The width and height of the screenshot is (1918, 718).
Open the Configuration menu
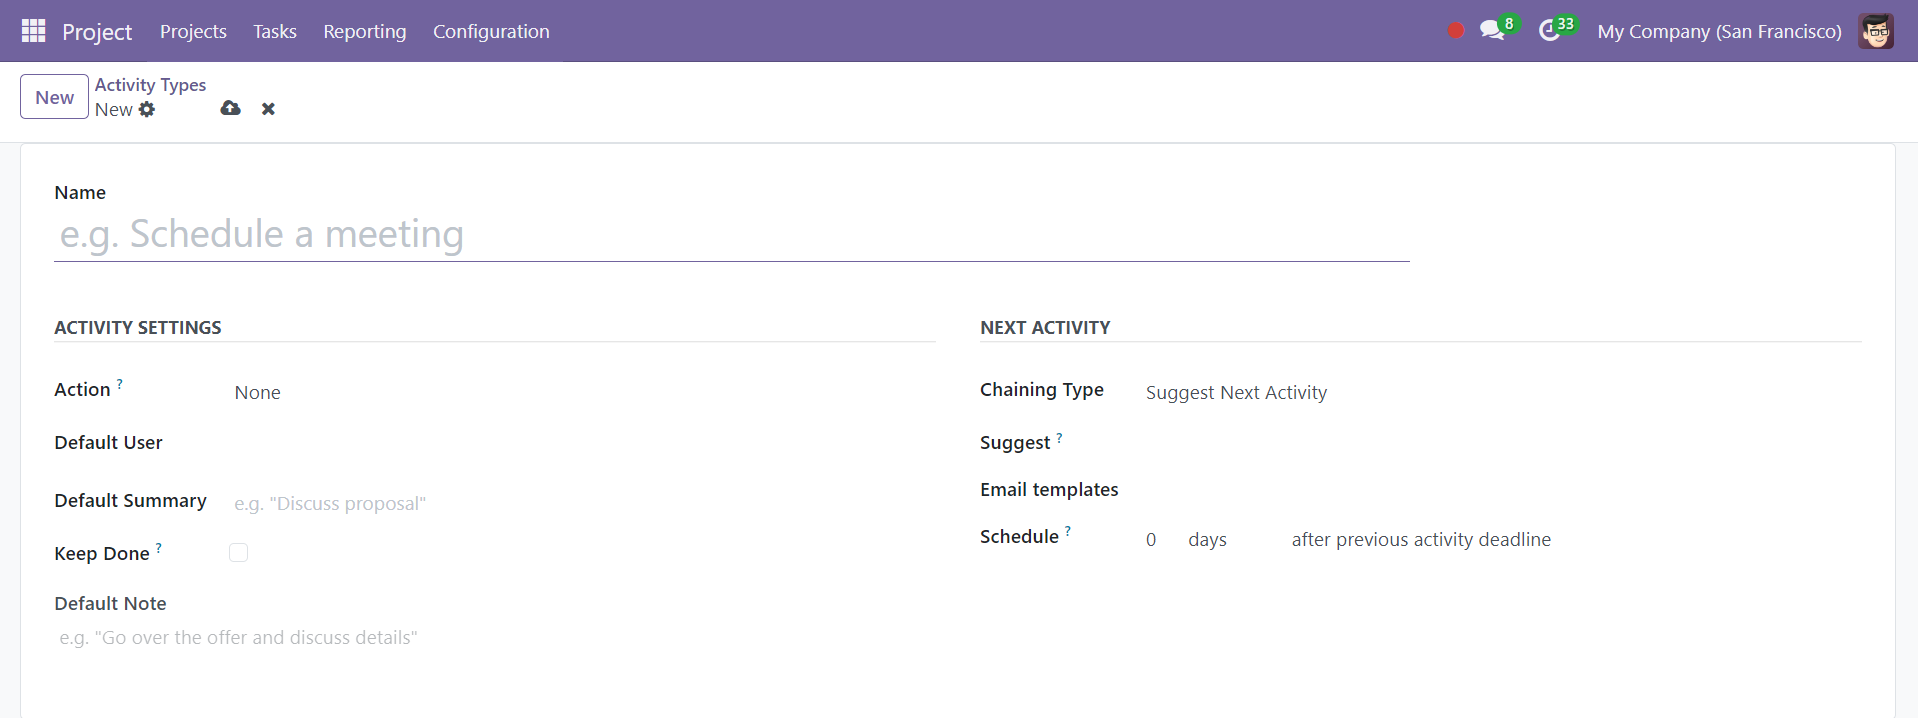coord(491,31)
